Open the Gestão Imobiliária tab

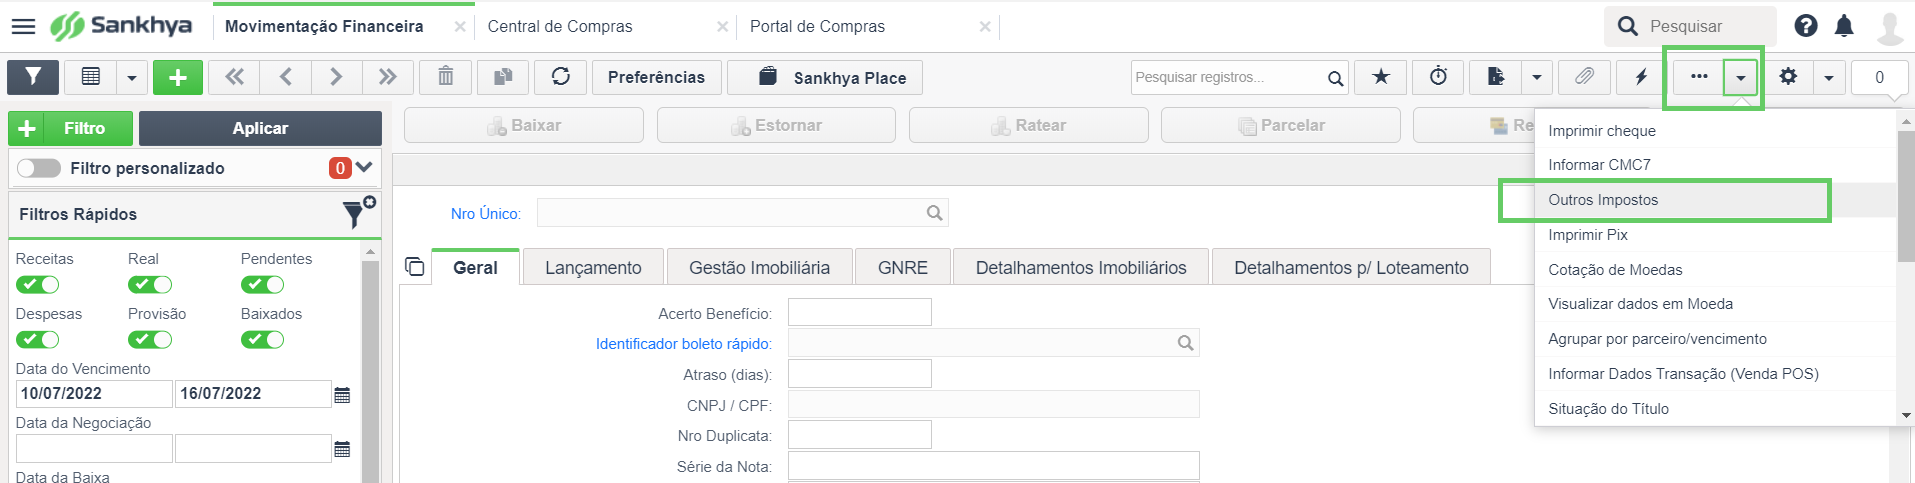click(759, 267)
